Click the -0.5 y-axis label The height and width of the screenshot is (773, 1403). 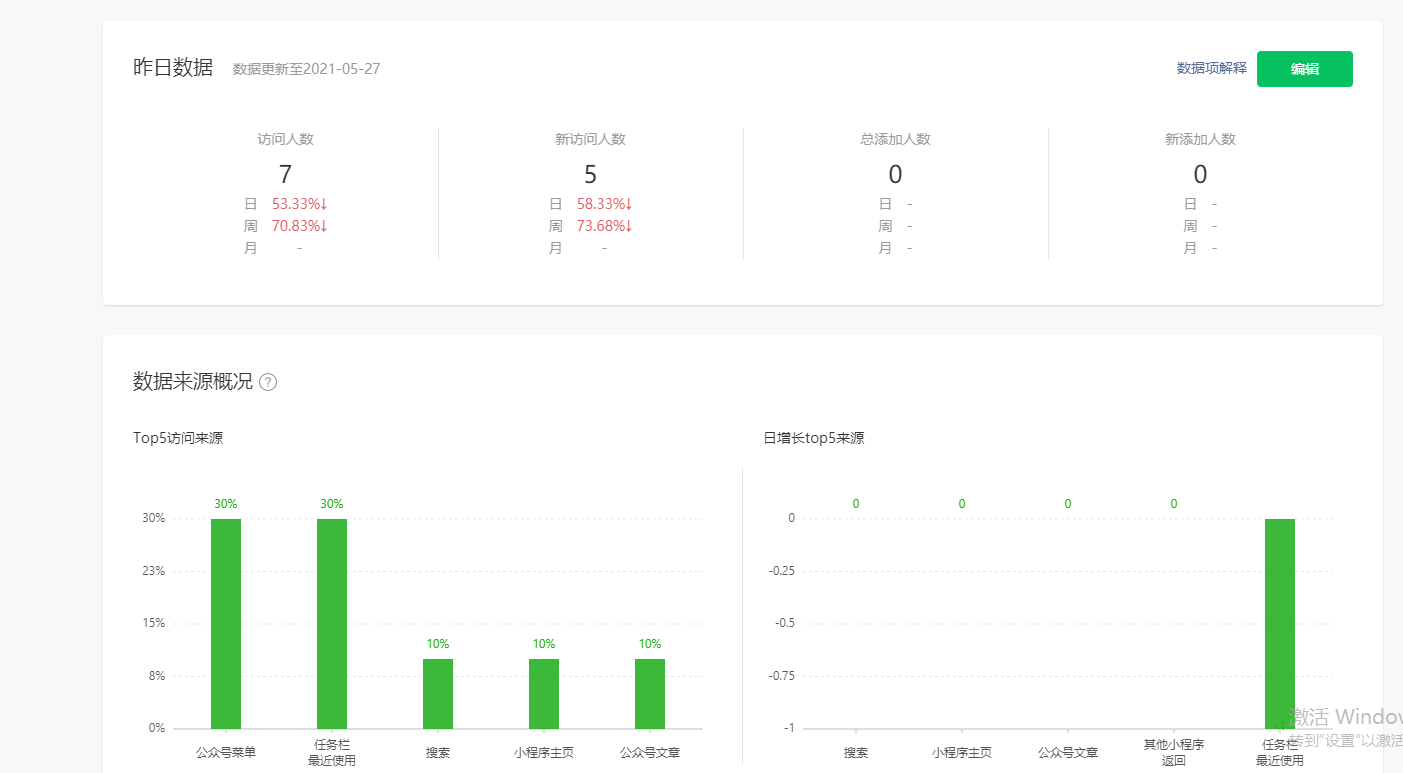coord(785,623)
